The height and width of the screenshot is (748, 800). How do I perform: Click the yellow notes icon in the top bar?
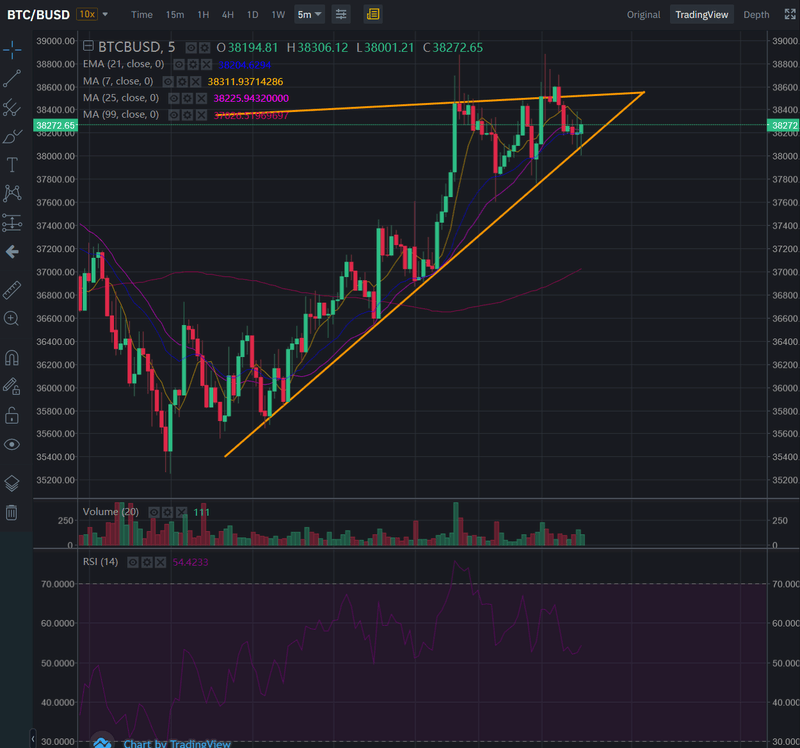373,14
